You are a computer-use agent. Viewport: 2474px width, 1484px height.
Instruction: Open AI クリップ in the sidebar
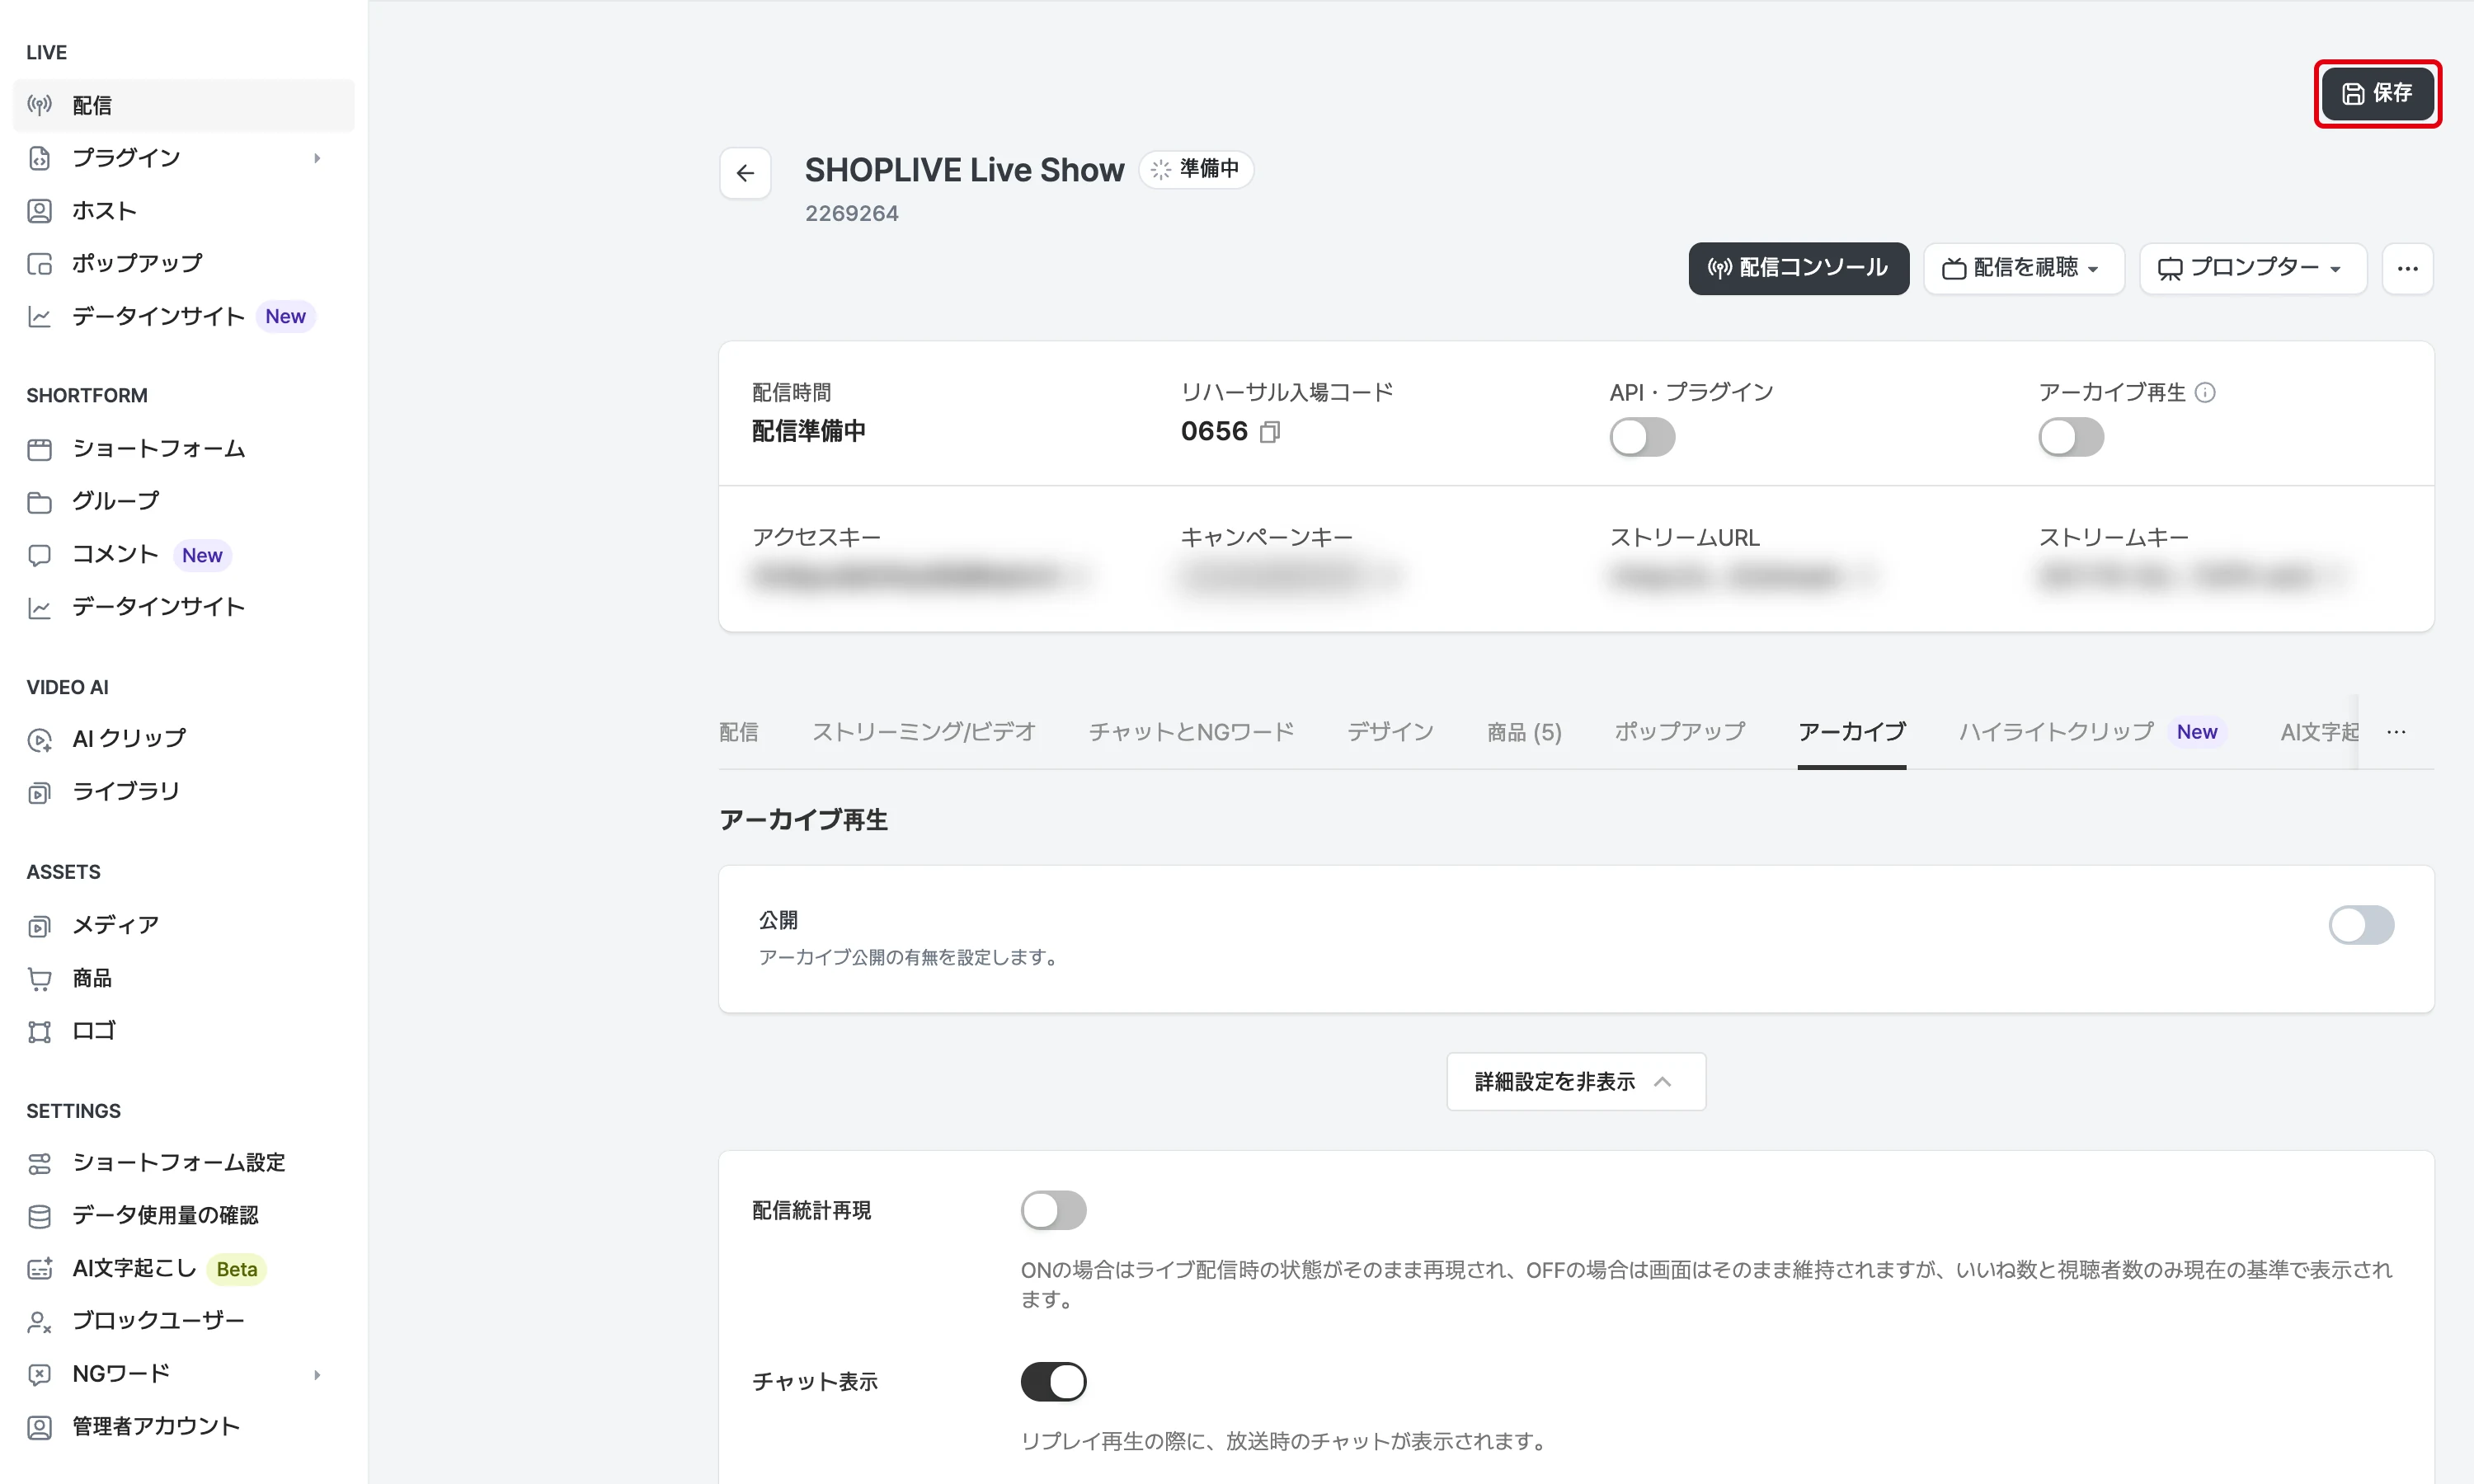click(x=128, y=738)
